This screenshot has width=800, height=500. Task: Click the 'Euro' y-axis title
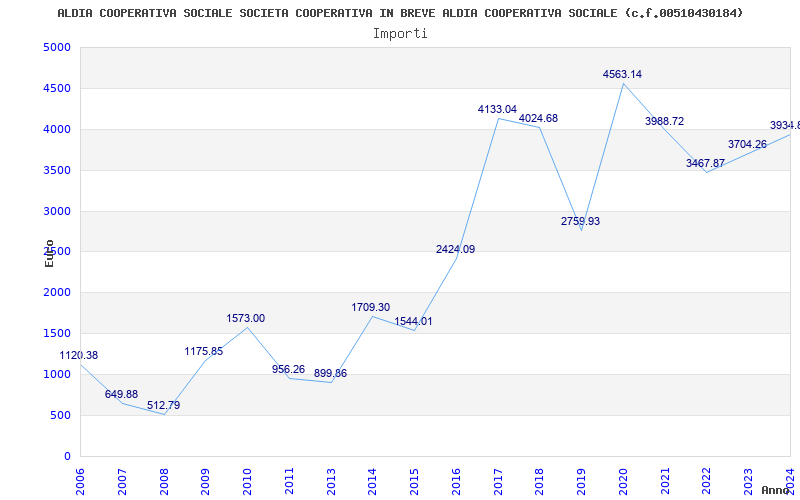(x=49, y=253)
